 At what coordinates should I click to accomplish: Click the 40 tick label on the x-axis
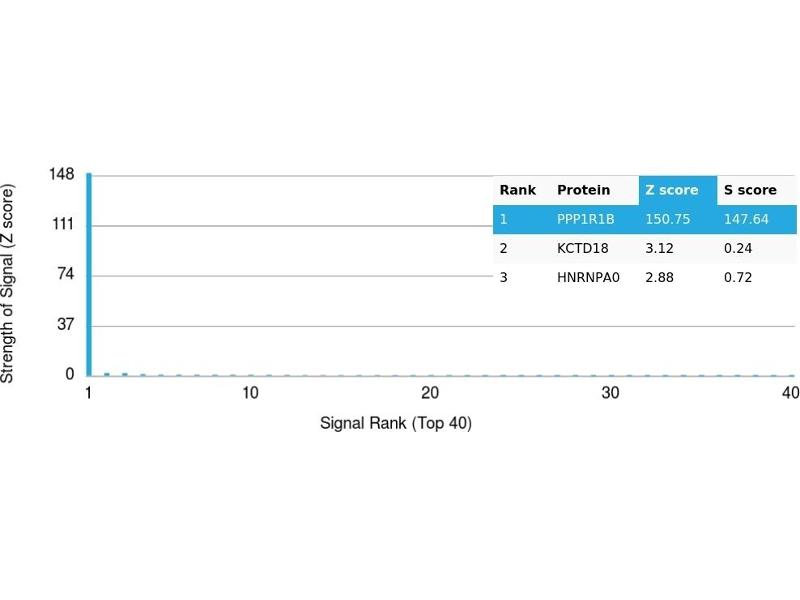point(789,393)
